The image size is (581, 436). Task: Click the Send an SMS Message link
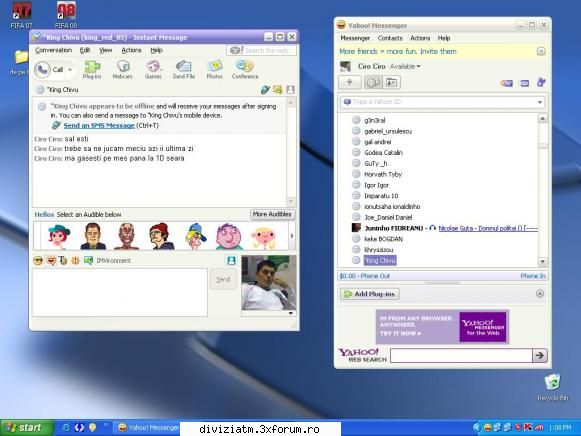(x=99, y=126)
